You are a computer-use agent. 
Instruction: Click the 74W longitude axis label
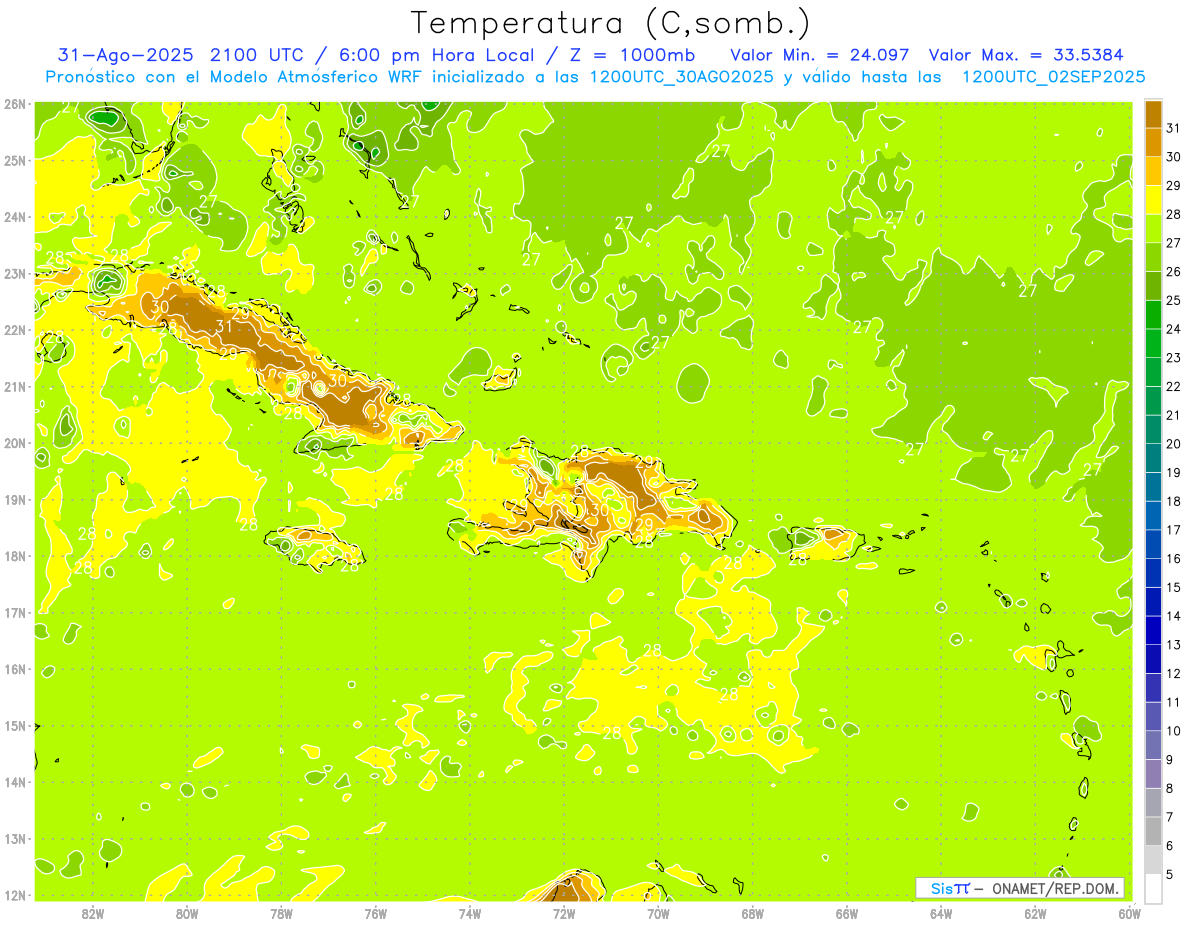click(469, 913)
